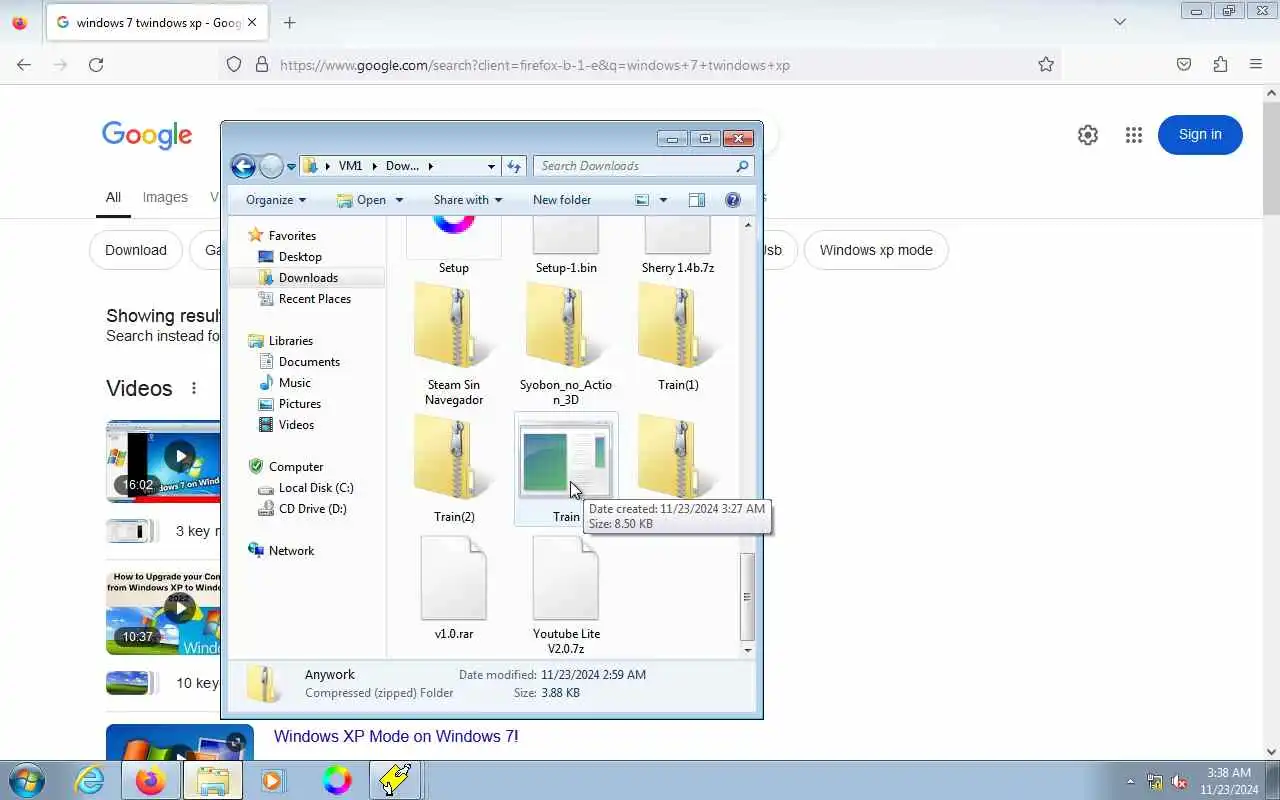Open the Share with menu
The height and width of the screenshot is (800, 1280).
coord(468,200)
